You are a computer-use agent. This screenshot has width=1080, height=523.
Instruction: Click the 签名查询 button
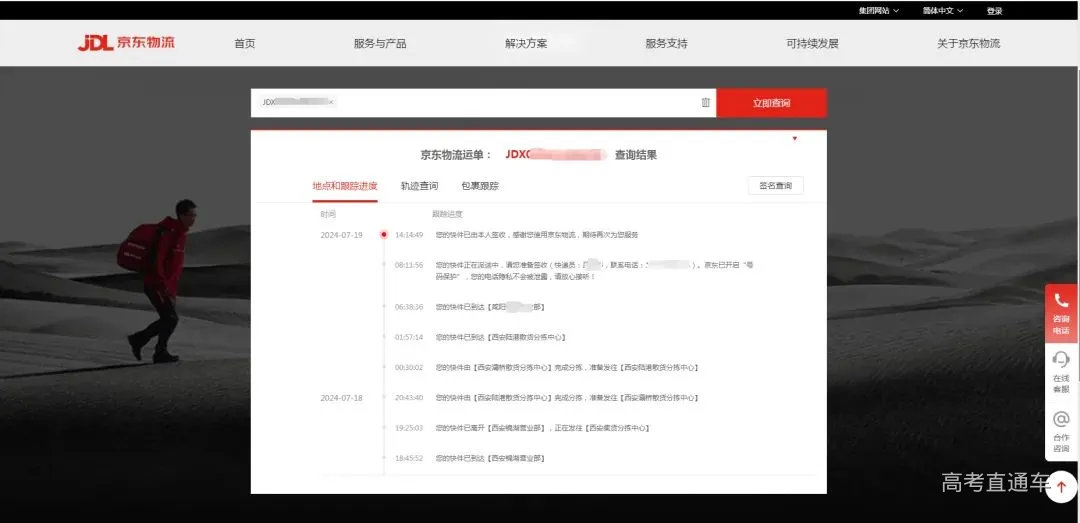coord(776,185)
